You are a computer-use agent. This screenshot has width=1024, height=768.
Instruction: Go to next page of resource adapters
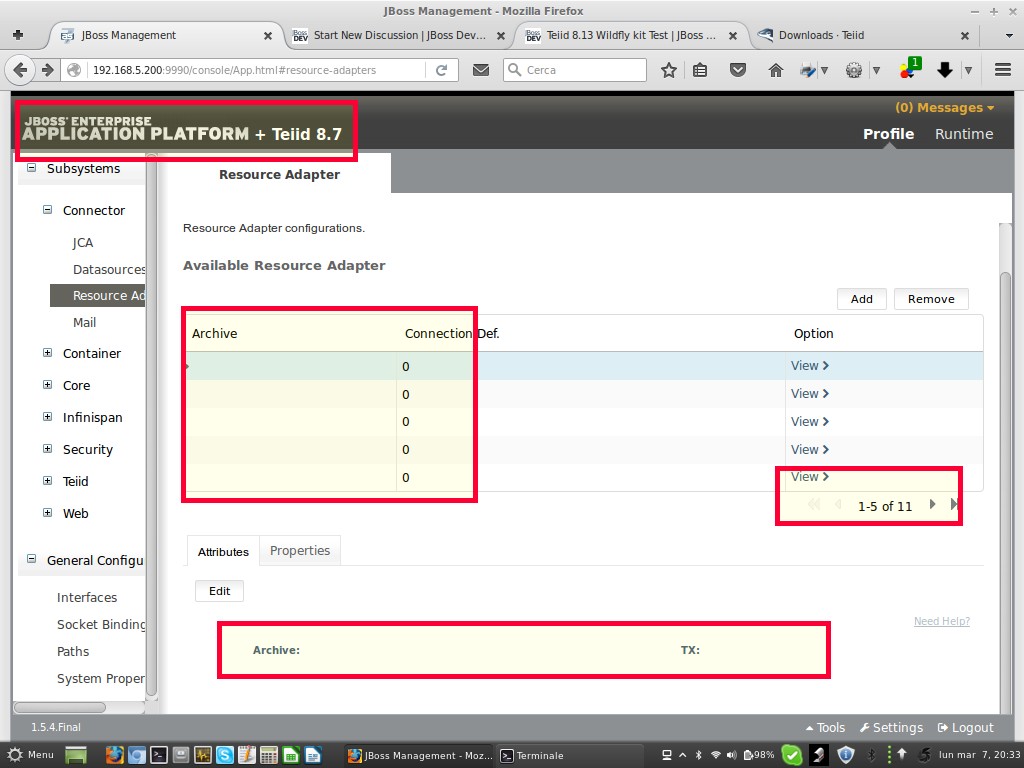pyautogui.click(x=933, y=504)
